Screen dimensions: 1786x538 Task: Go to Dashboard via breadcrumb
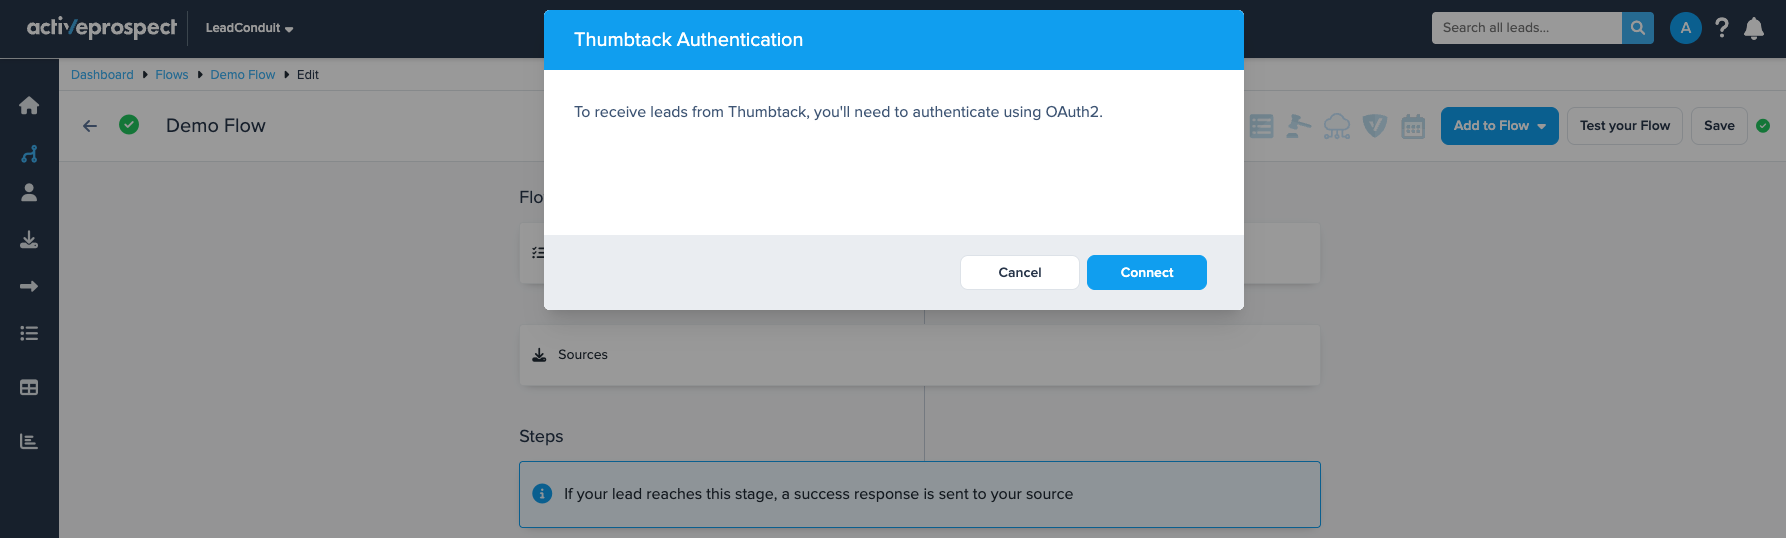tap(102, 75)
